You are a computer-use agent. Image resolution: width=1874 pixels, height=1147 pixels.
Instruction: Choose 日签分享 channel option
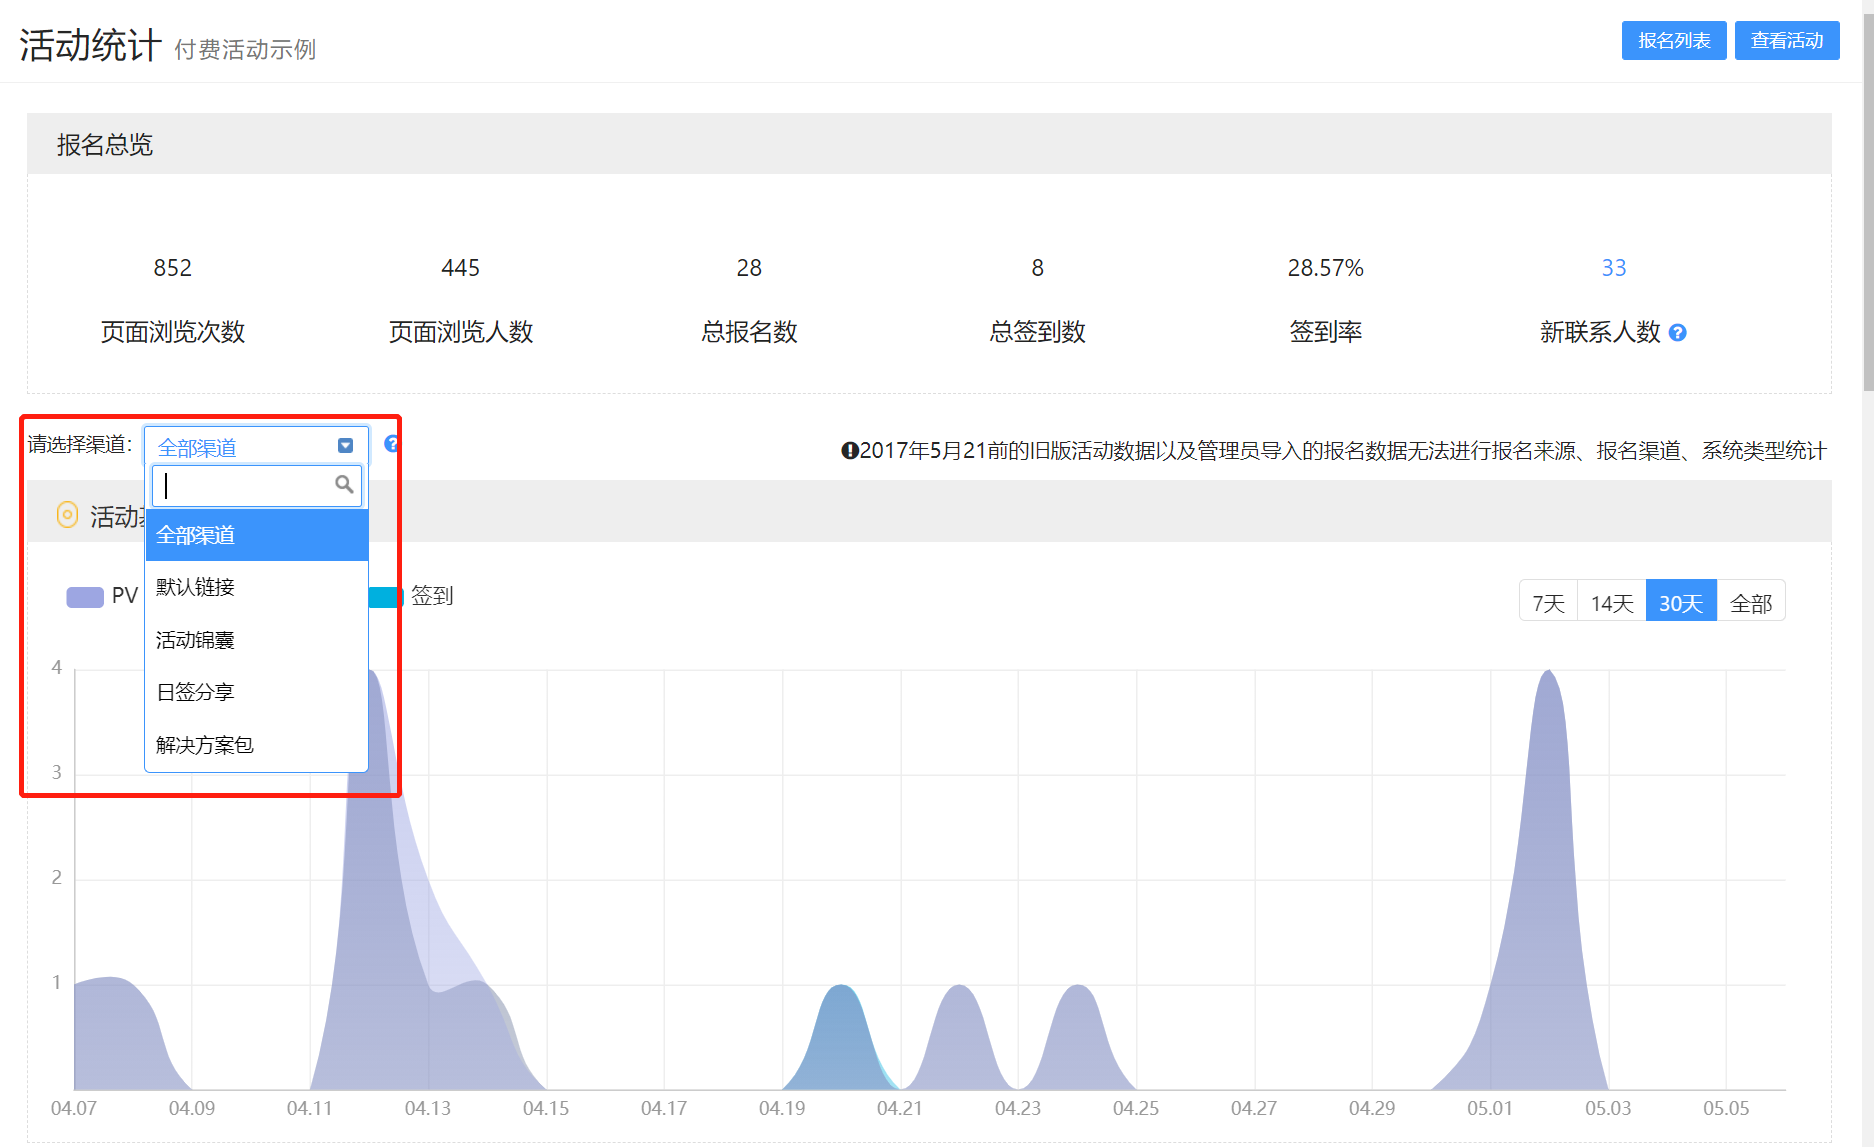(x=196, y=692)
